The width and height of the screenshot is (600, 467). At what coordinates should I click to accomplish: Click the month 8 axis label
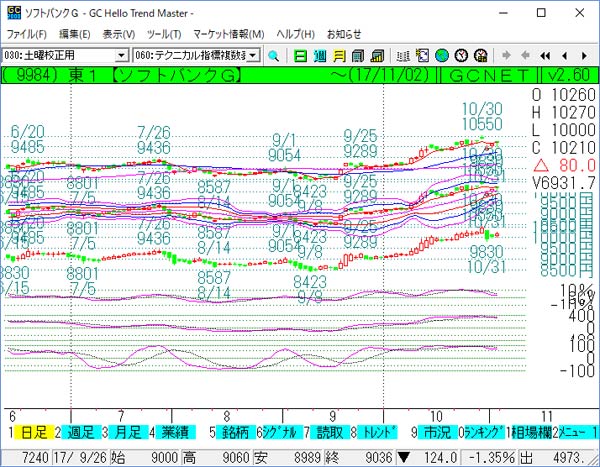[227, 416]
